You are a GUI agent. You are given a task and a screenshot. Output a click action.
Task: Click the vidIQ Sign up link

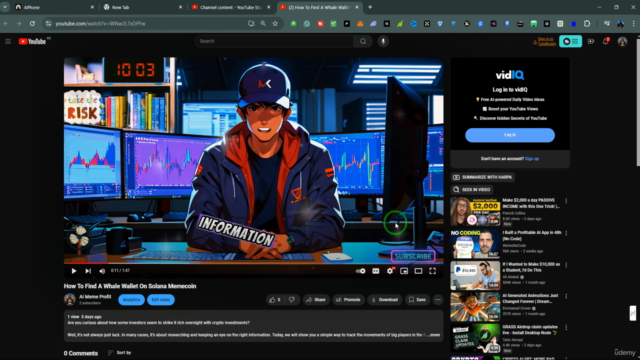coord(532,159)
